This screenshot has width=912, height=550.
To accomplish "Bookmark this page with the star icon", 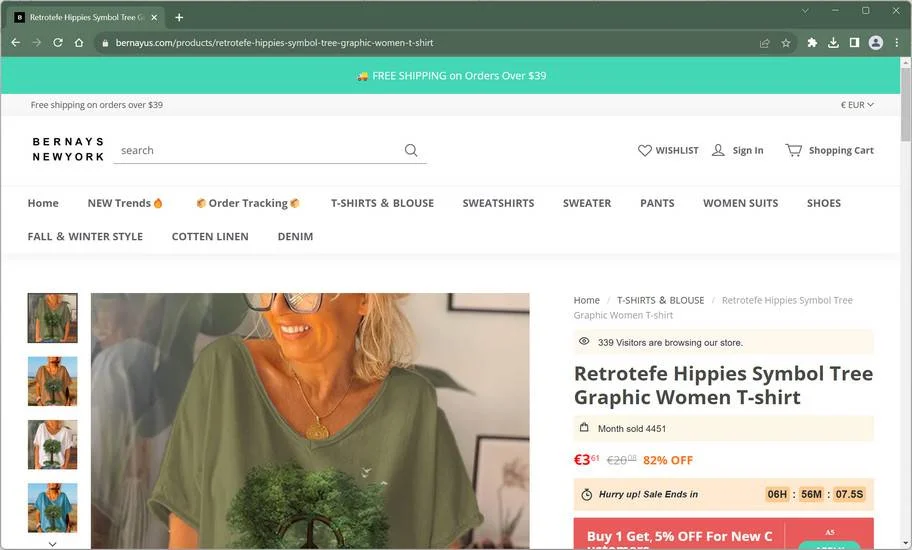I will [786, 43].
